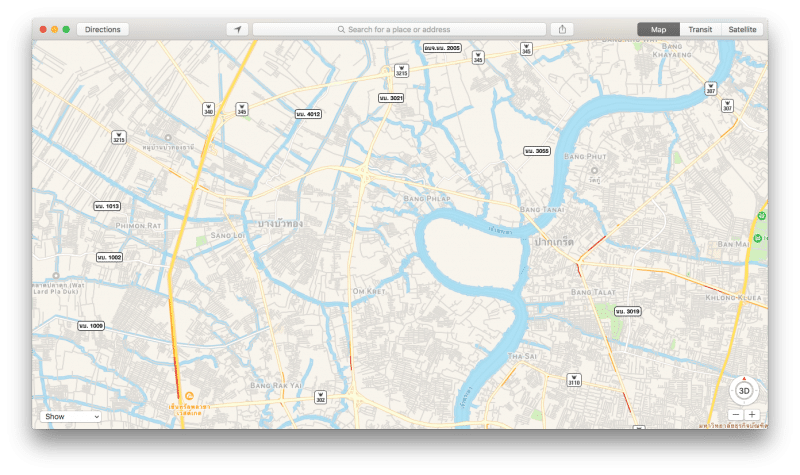The image size is (800, 475).
Task: Maximize the Maps window with green button
Action: coord(66,30)
